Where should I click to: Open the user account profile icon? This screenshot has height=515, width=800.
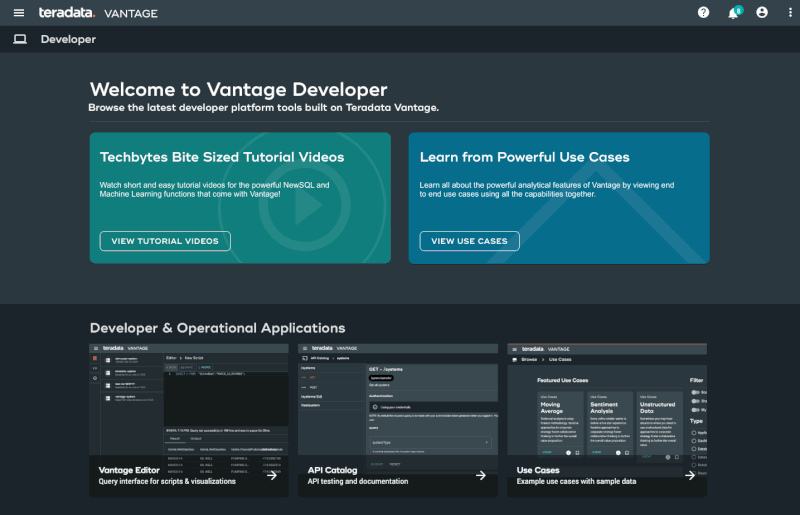click(x=762, y=13)
